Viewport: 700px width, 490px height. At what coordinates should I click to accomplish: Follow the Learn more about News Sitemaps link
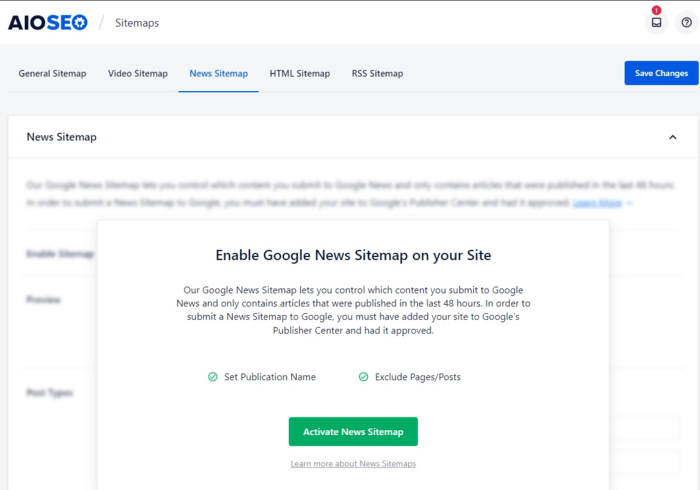pyautogui.click(x=353, y=464)
